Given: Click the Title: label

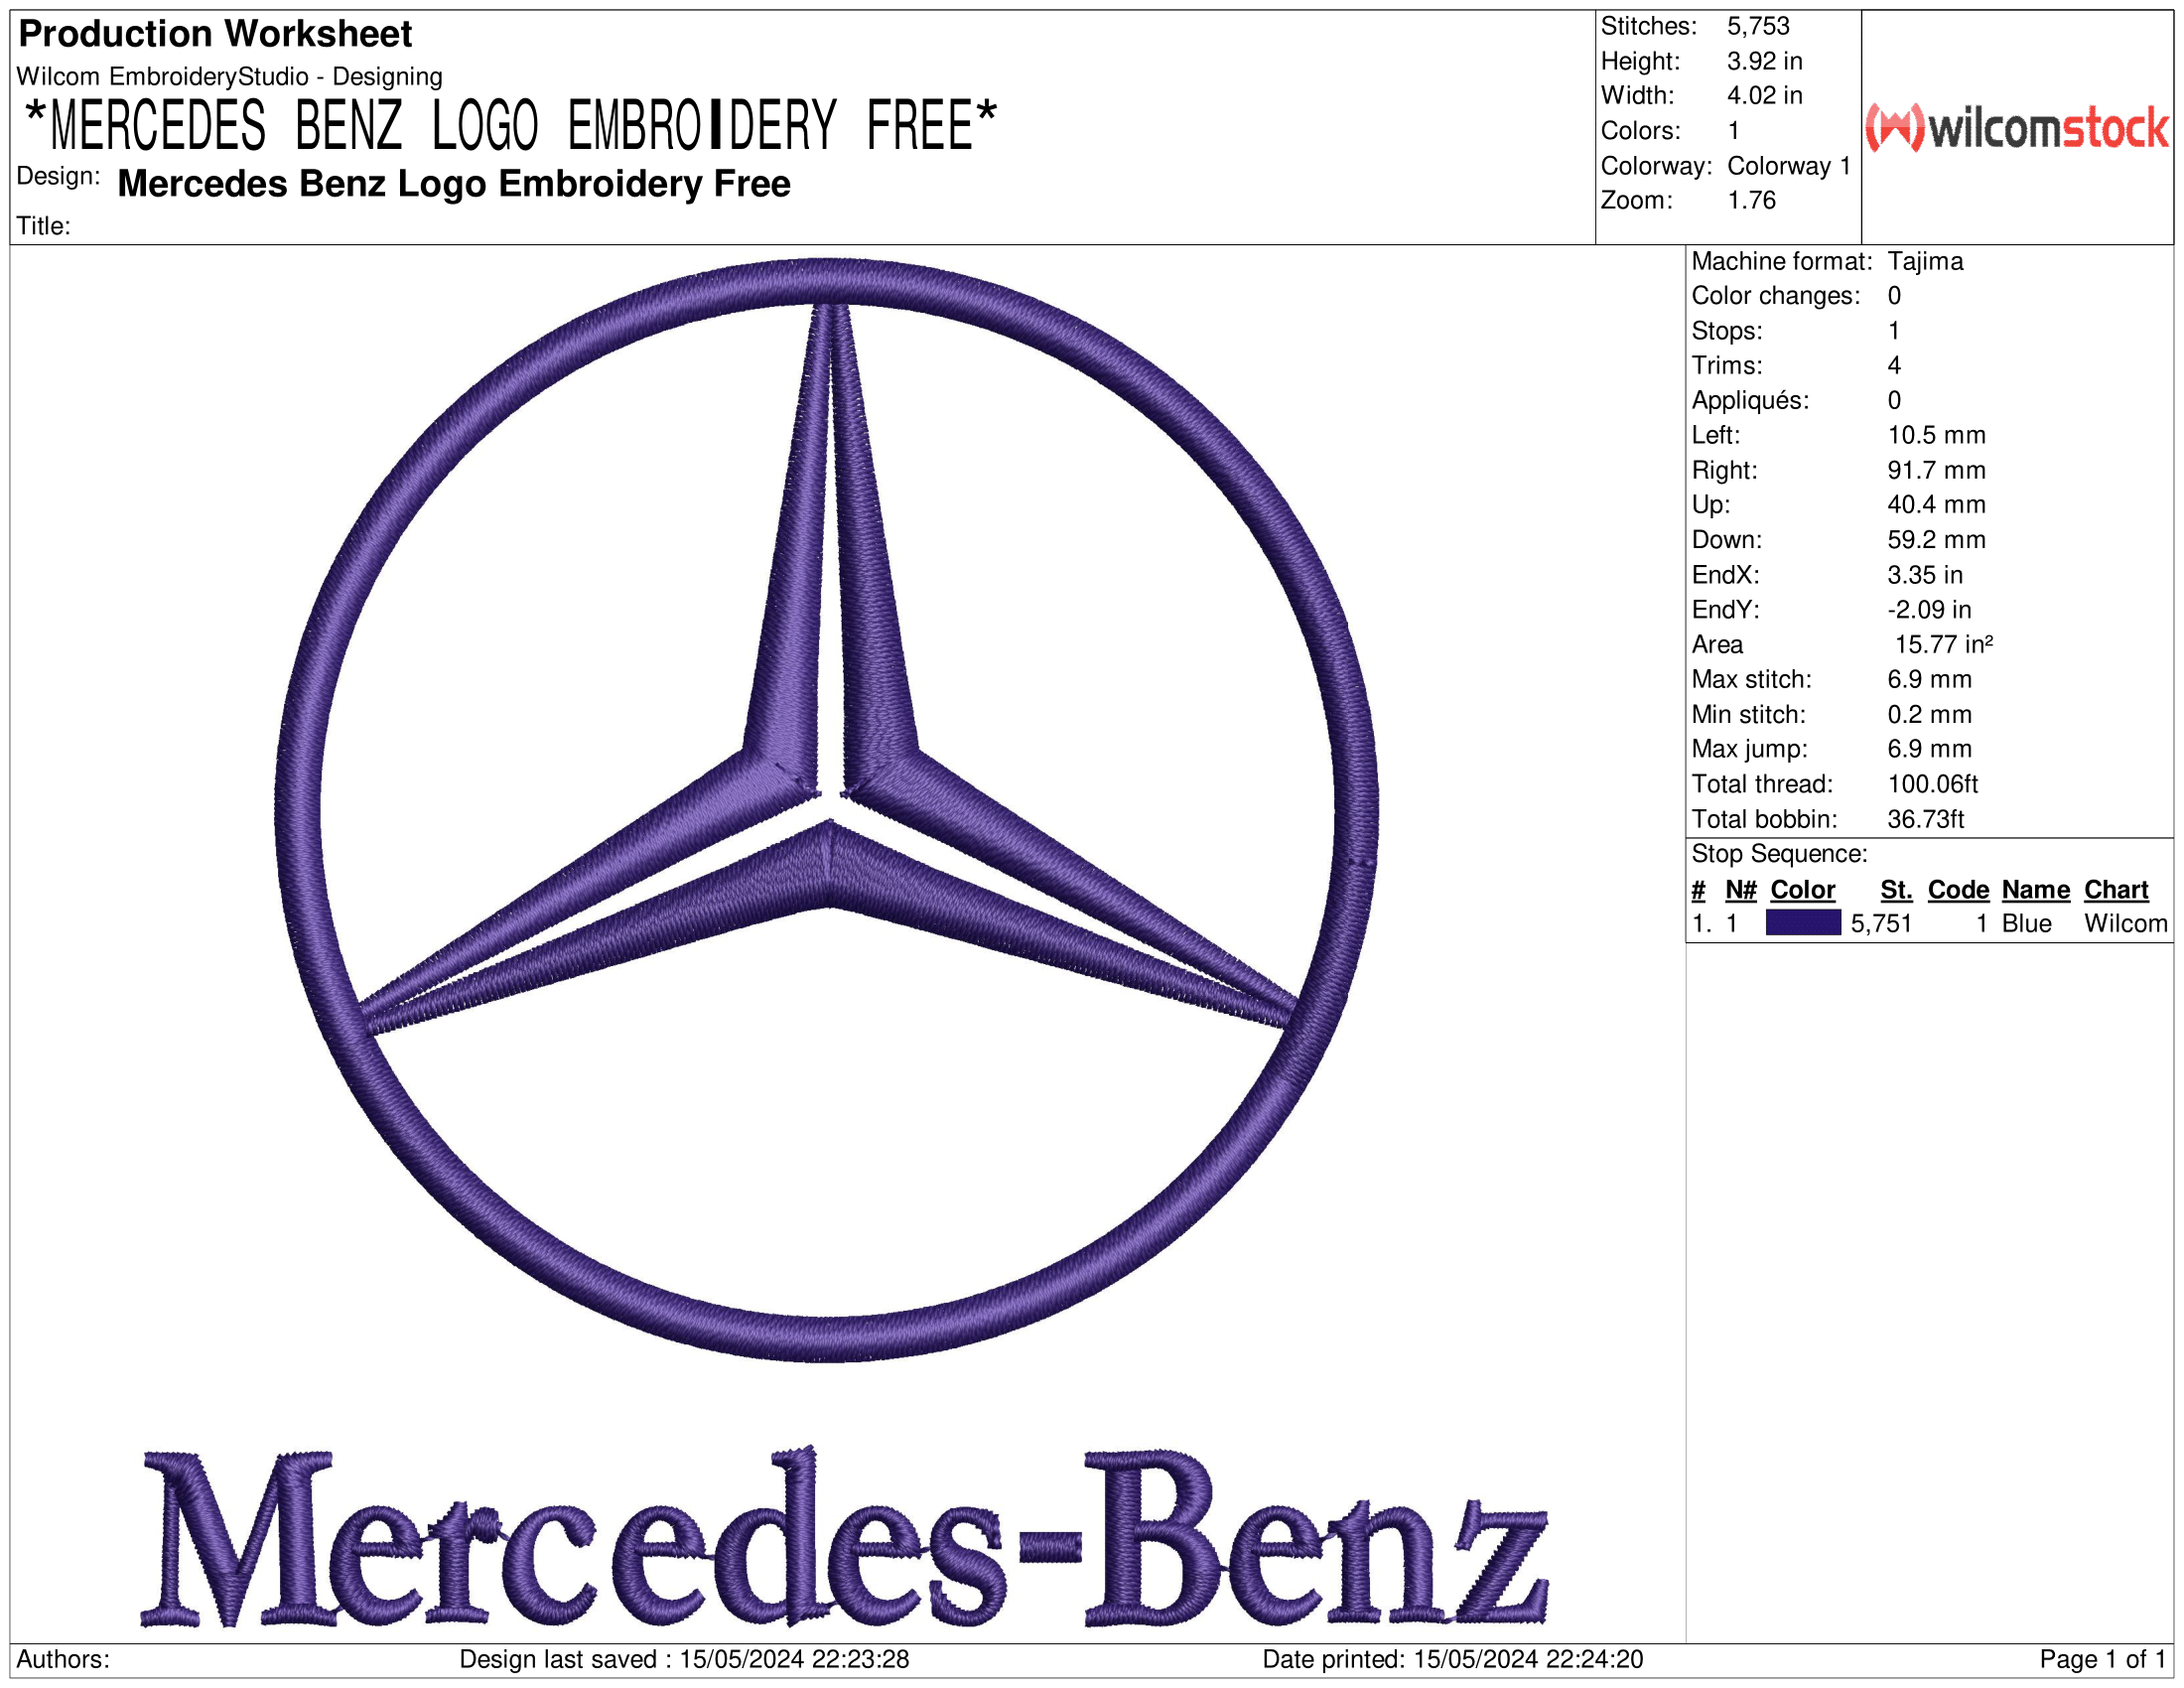Looking at the screenshot, I should [x=44, y=226].
